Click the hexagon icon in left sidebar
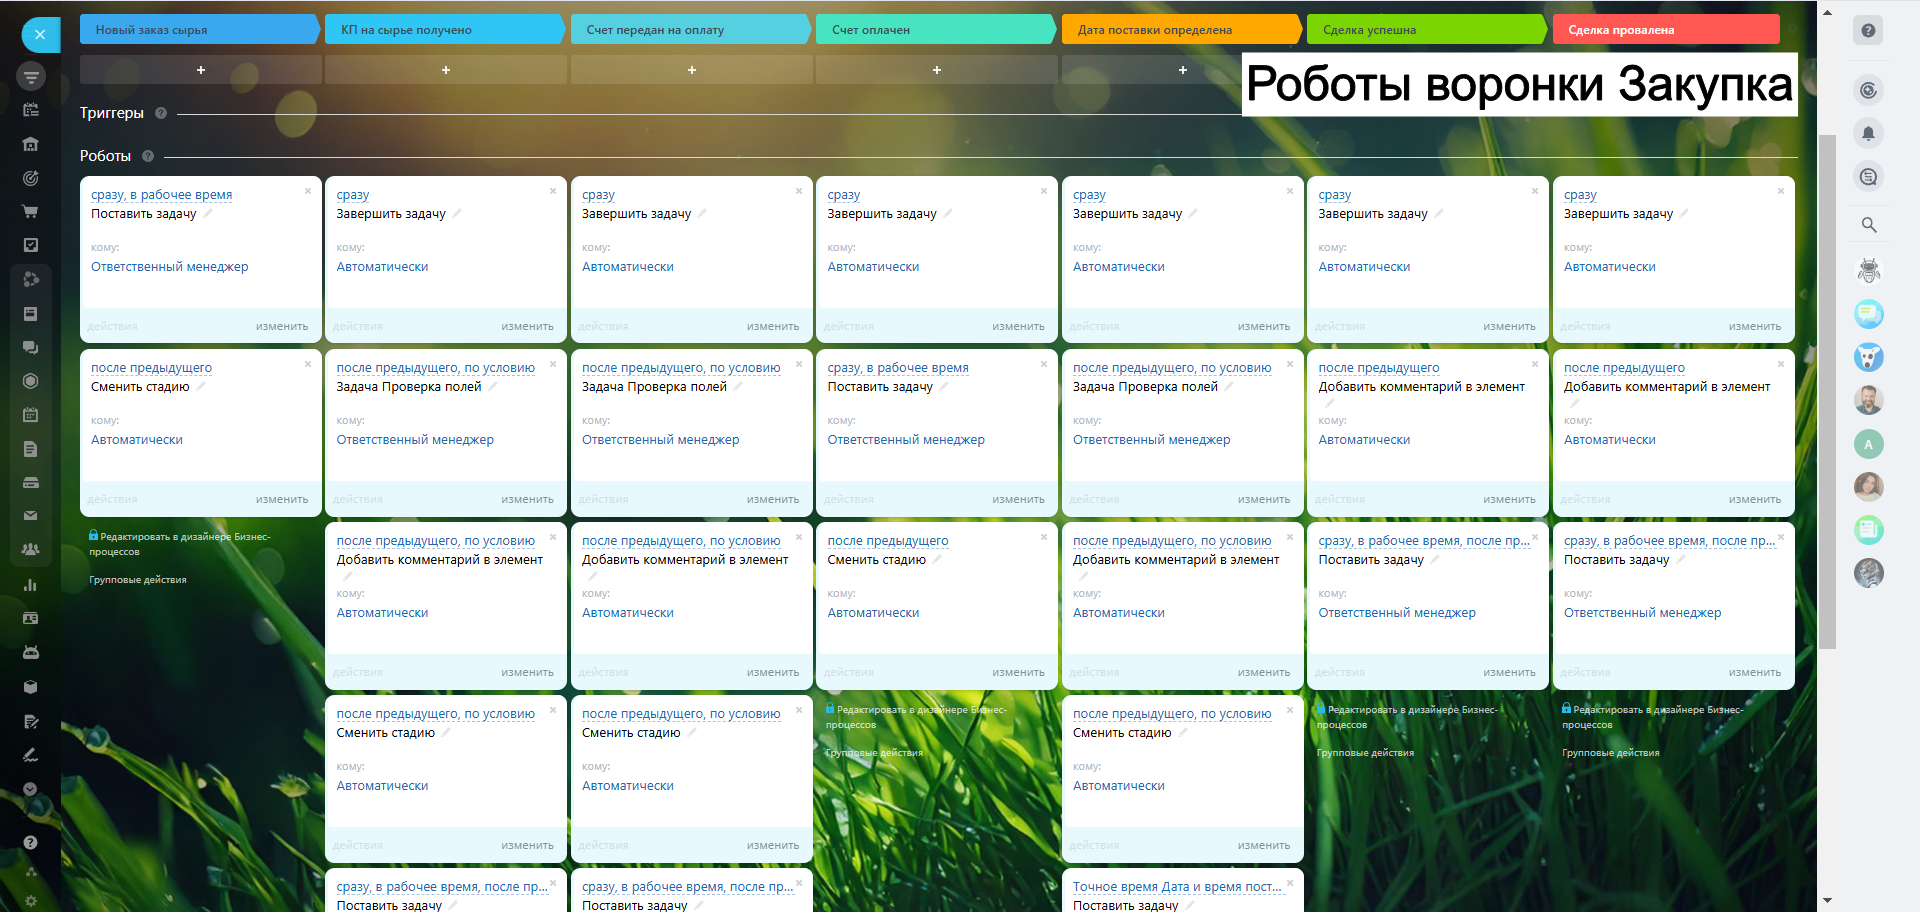This screenshot has height=912, width=1920. click(x=31, y=381)
